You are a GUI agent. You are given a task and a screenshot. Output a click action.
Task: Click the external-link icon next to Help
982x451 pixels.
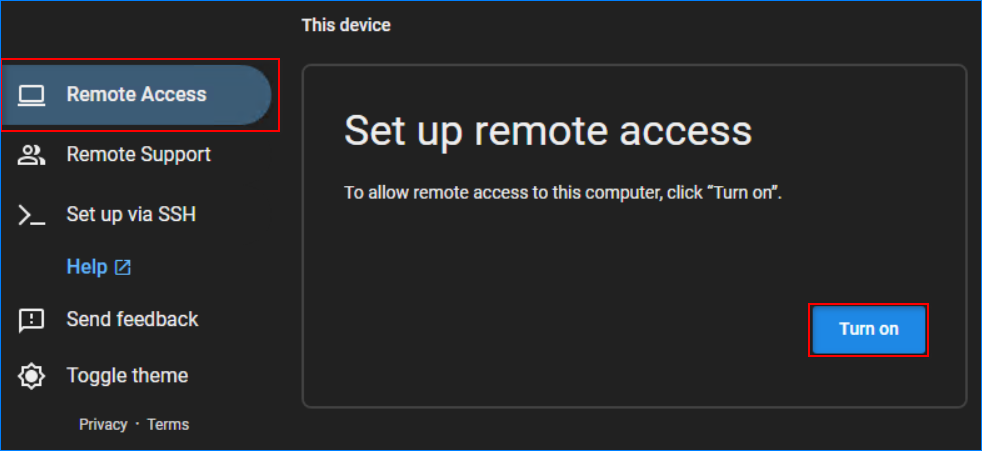[123, 268]
